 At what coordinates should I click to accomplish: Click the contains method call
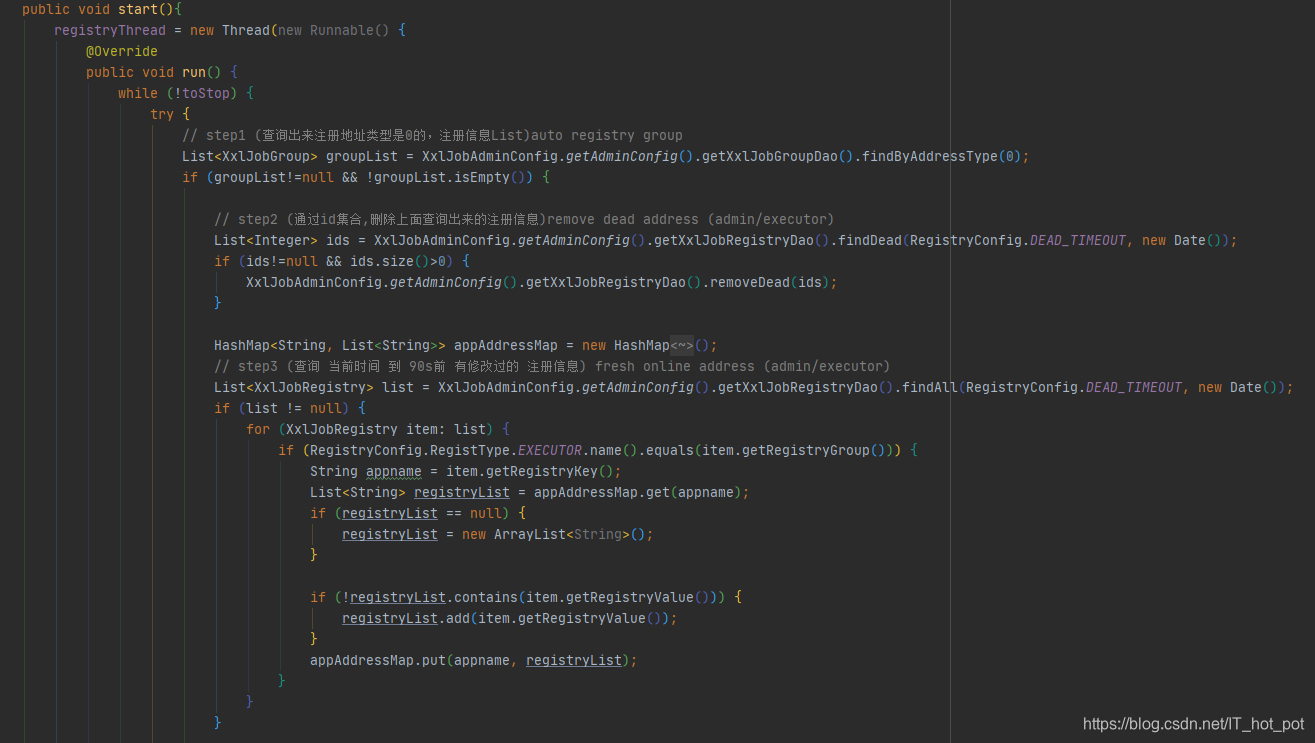click(x=486, y=597)
